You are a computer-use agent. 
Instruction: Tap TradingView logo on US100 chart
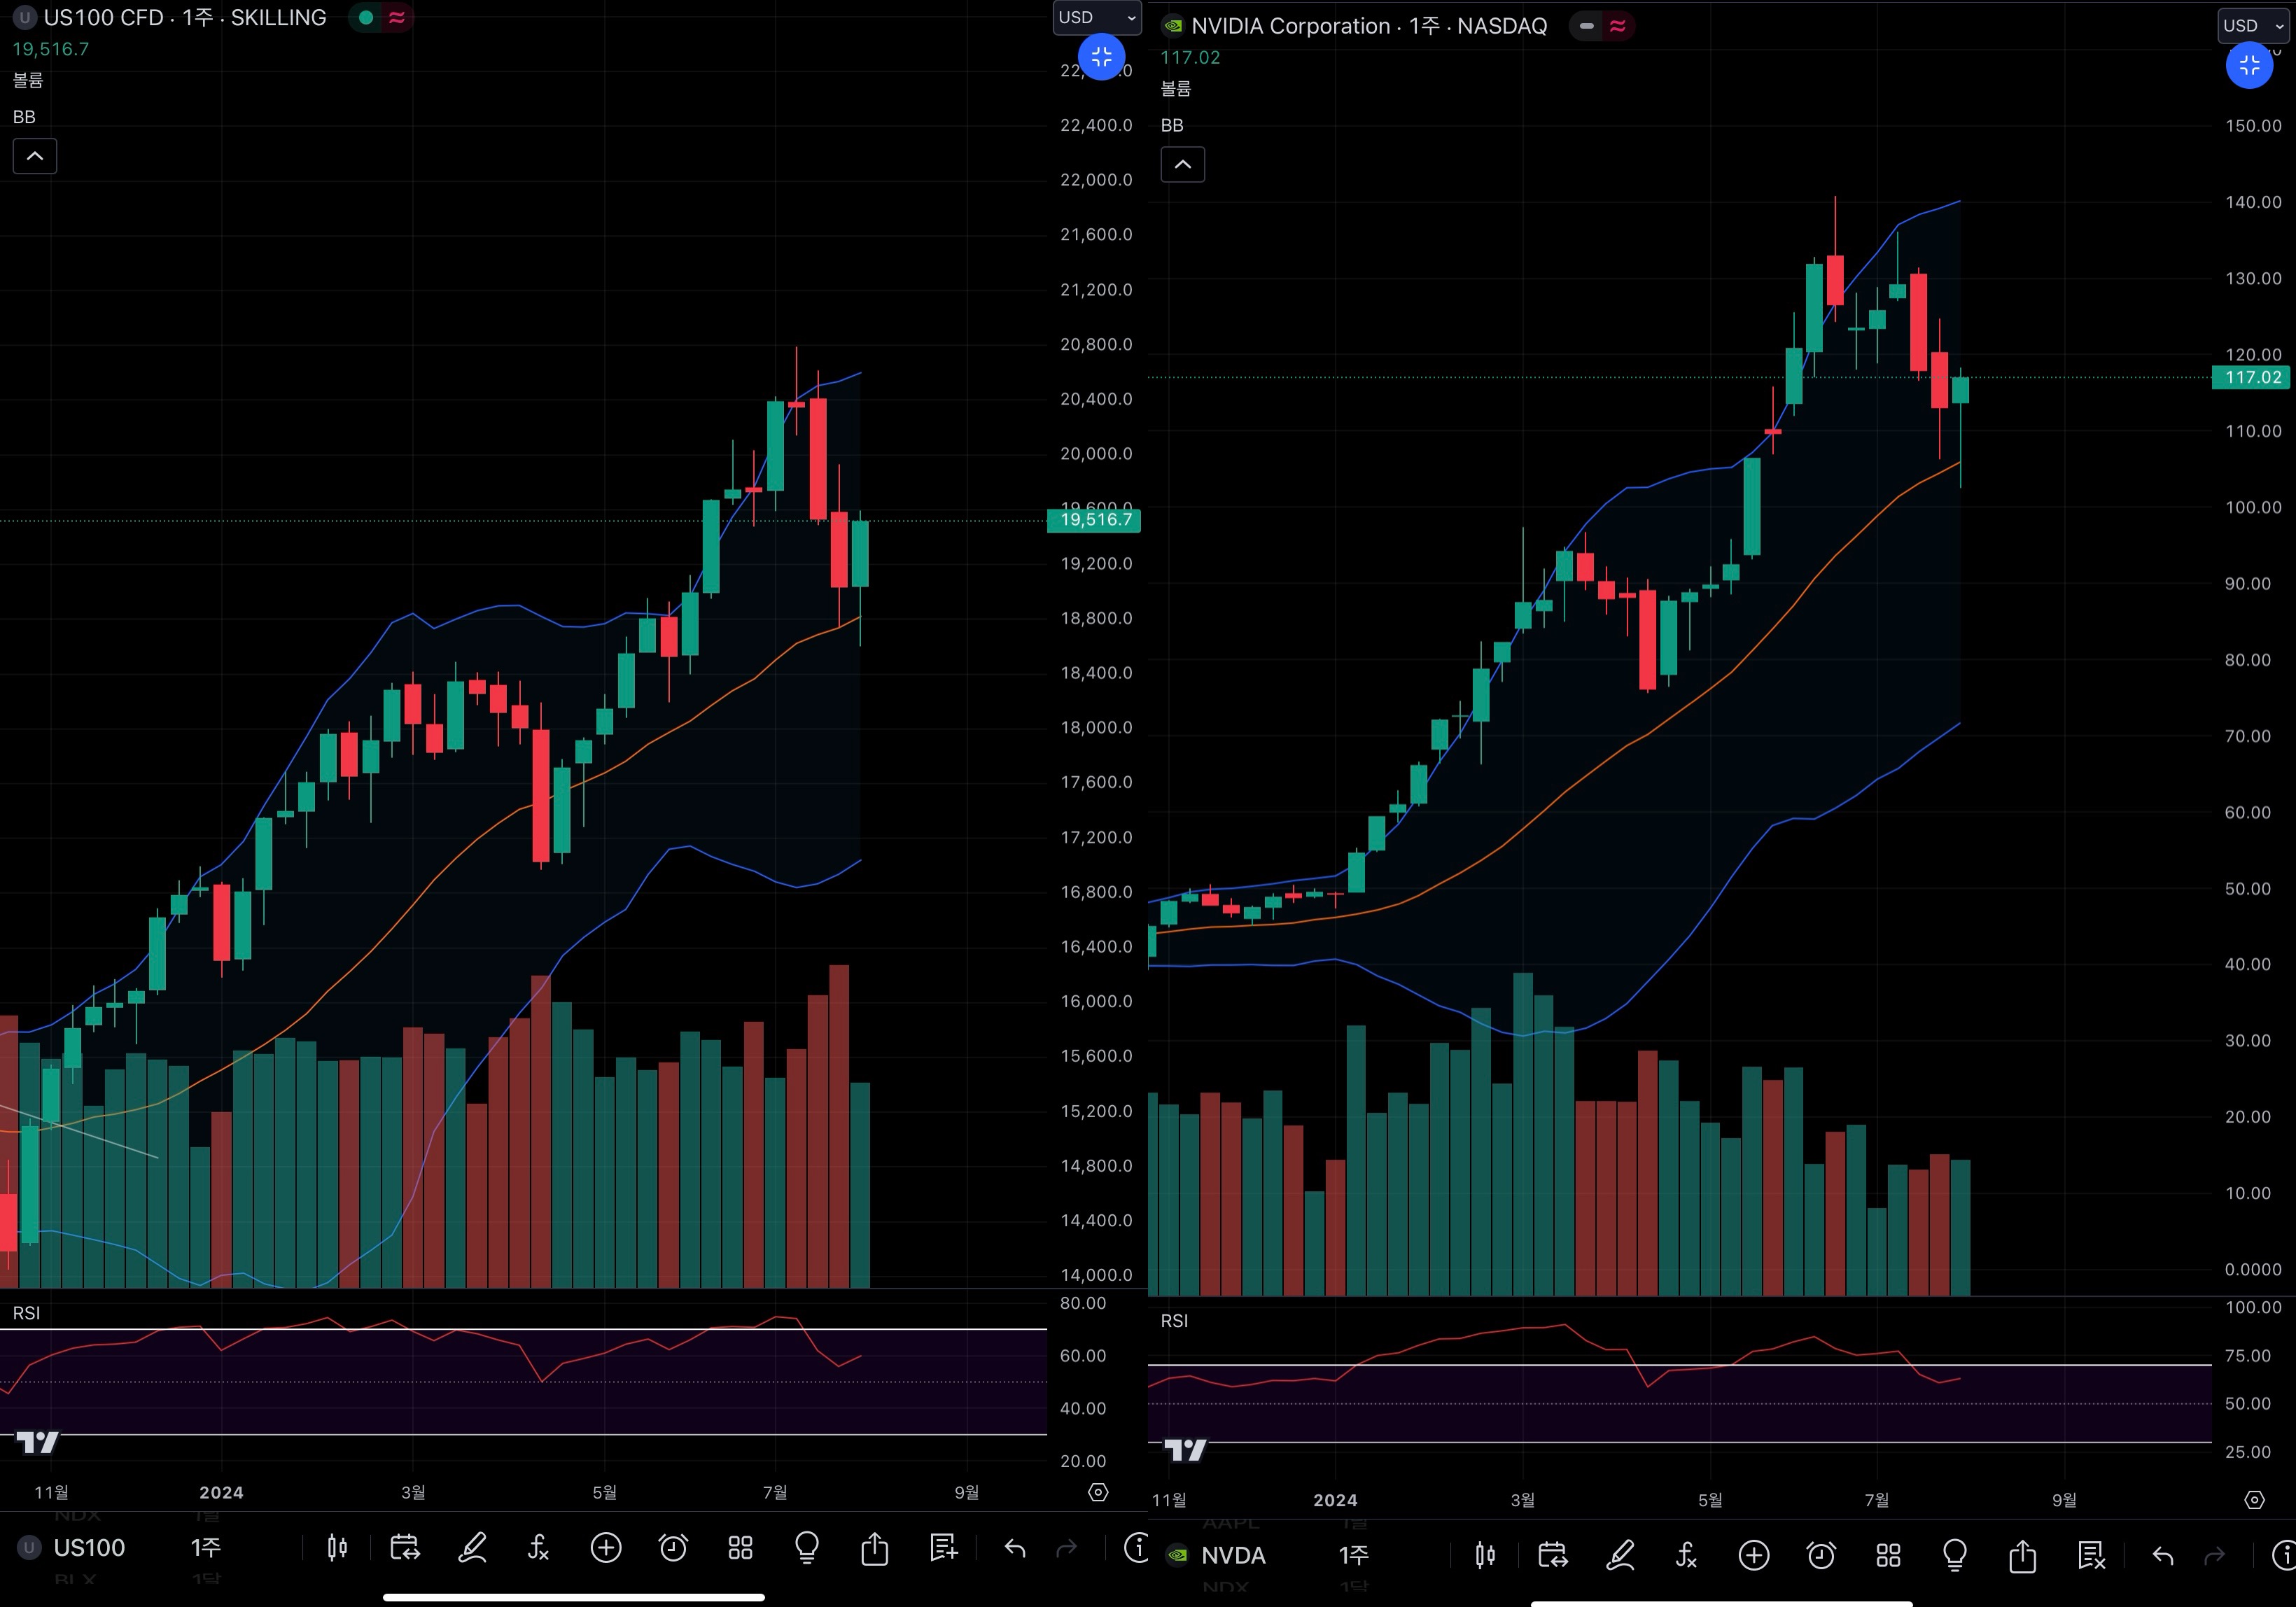pos(38,1442)
